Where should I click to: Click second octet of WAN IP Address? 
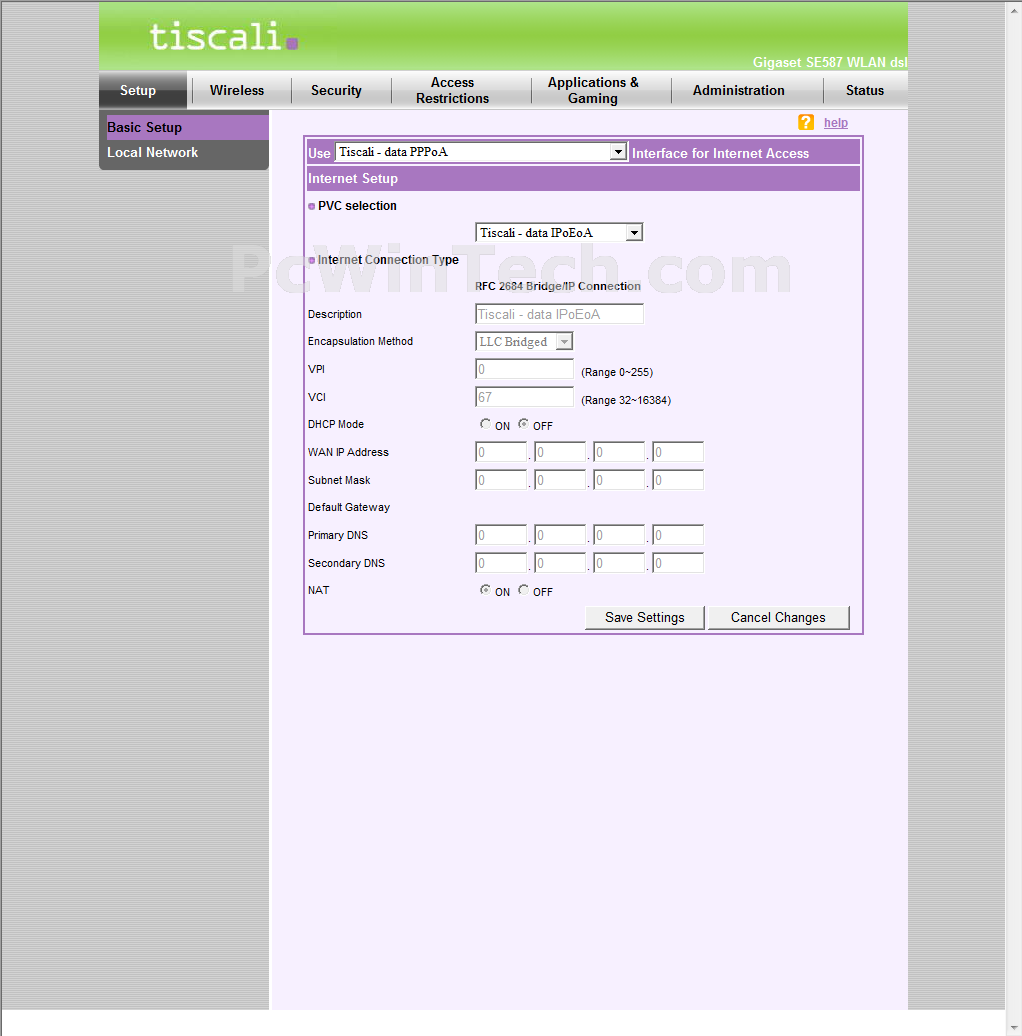[560, 452]
